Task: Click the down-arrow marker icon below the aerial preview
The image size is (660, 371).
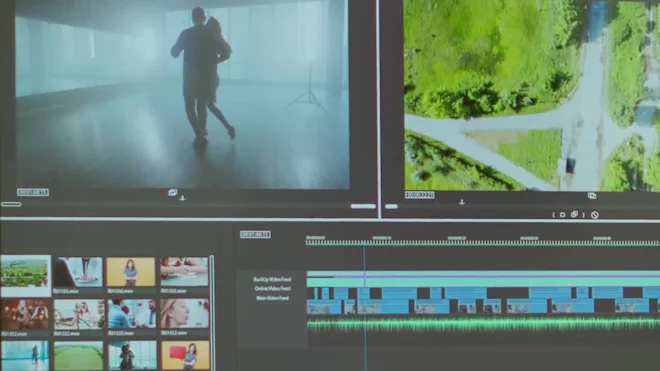Action: (462, 202)
